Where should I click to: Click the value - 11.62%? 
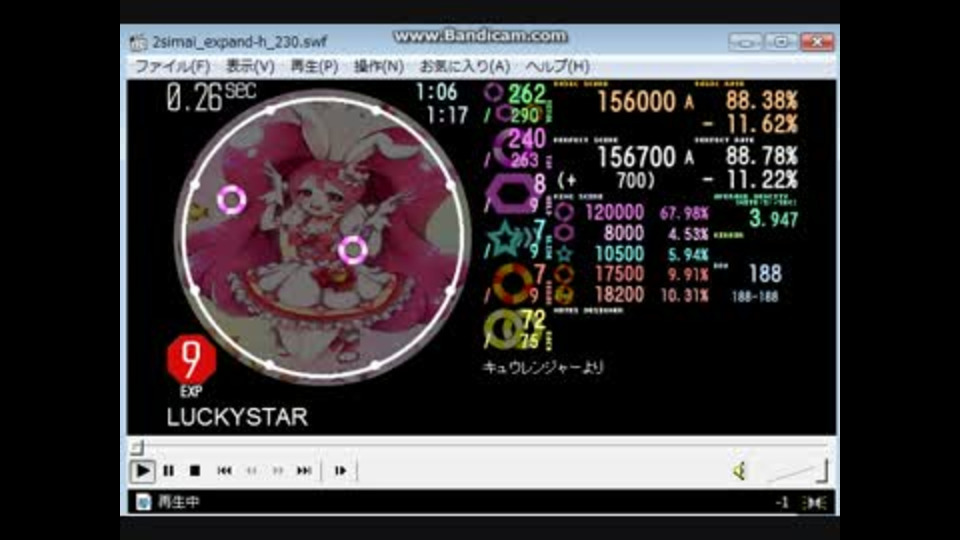pos(750,124)
